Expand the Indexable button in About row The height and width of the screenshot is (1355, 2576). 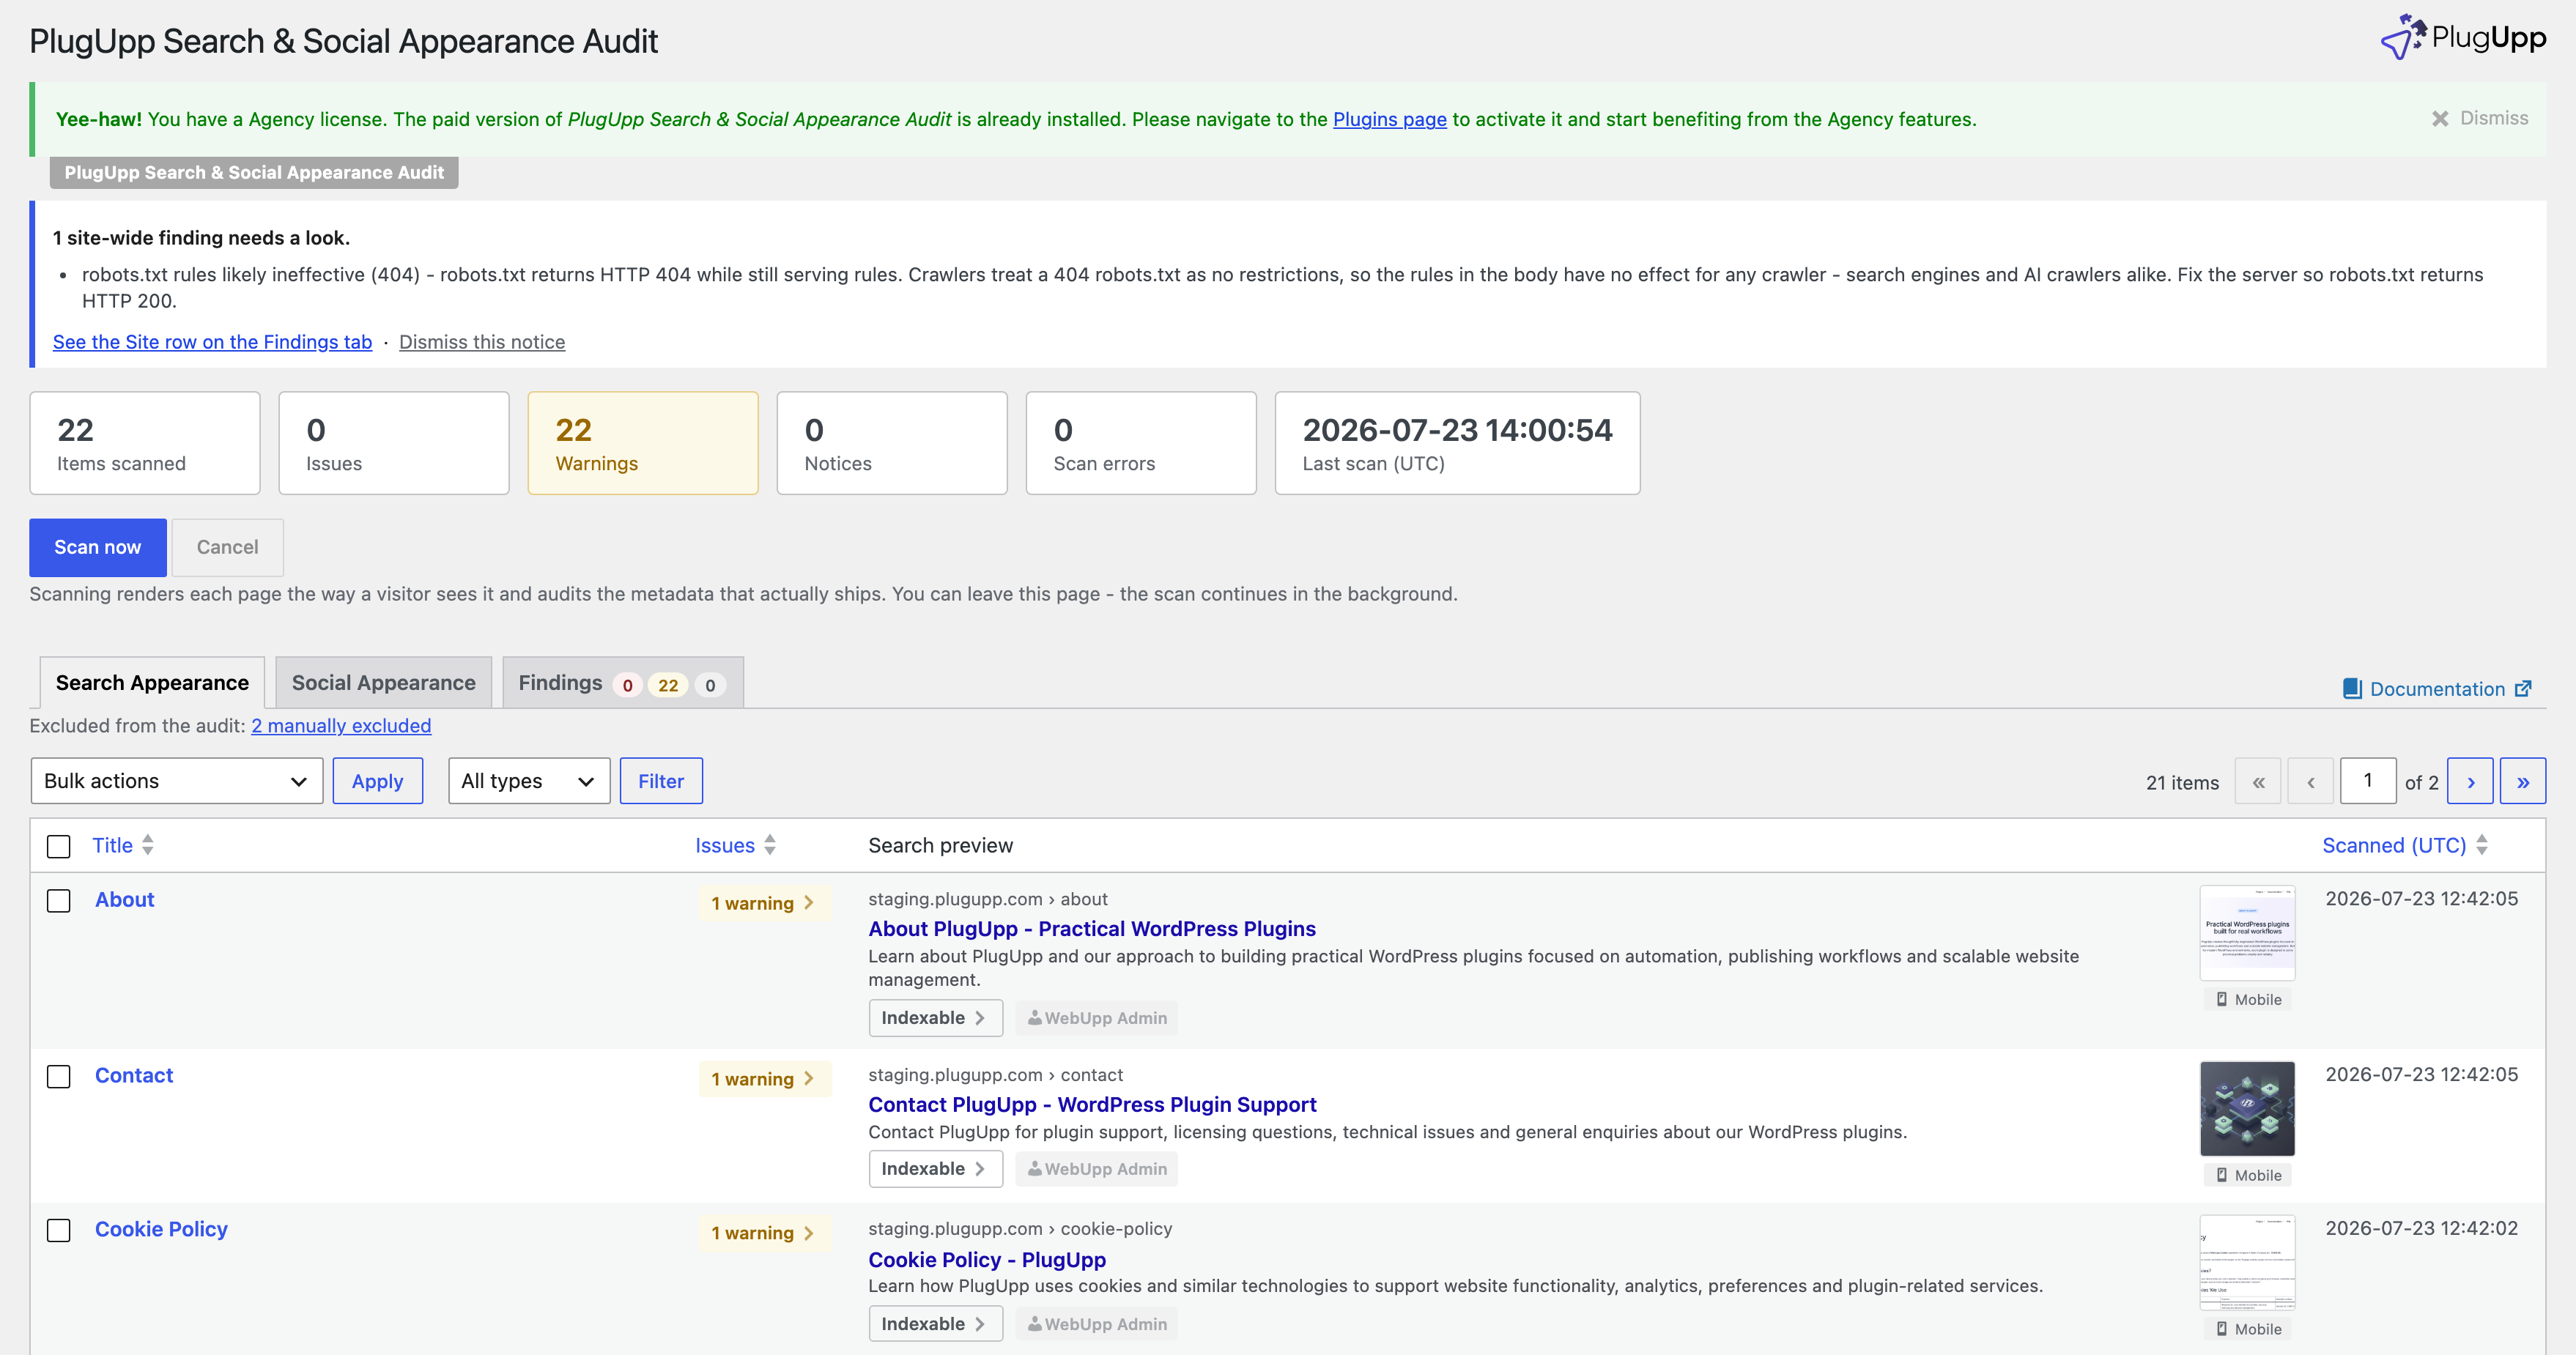pos(935,1018)
